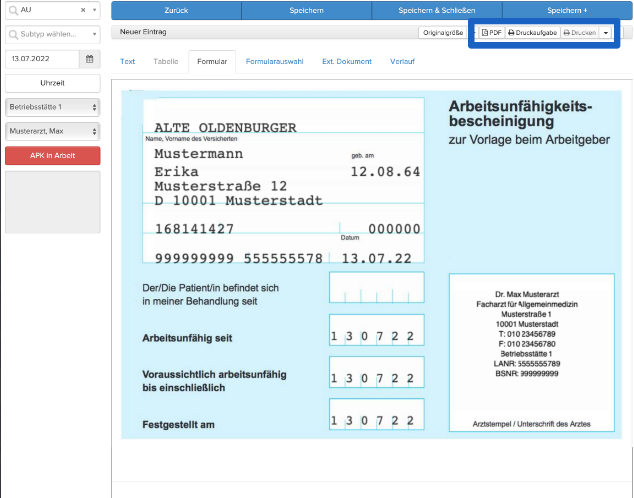Open the Betriebsstätte 1 selector
634x498 pixels.
click(53, 107)
